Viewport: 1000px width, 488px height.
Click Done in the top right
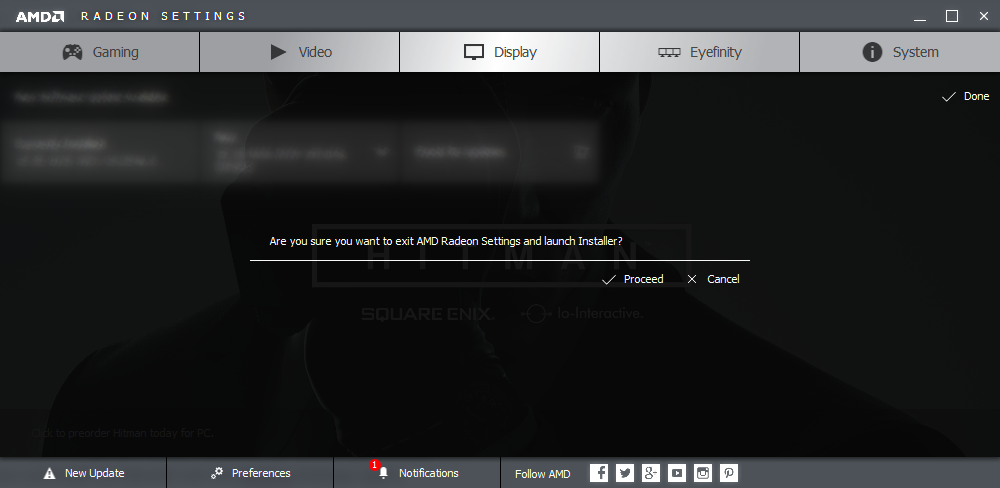tap(966, 96)
